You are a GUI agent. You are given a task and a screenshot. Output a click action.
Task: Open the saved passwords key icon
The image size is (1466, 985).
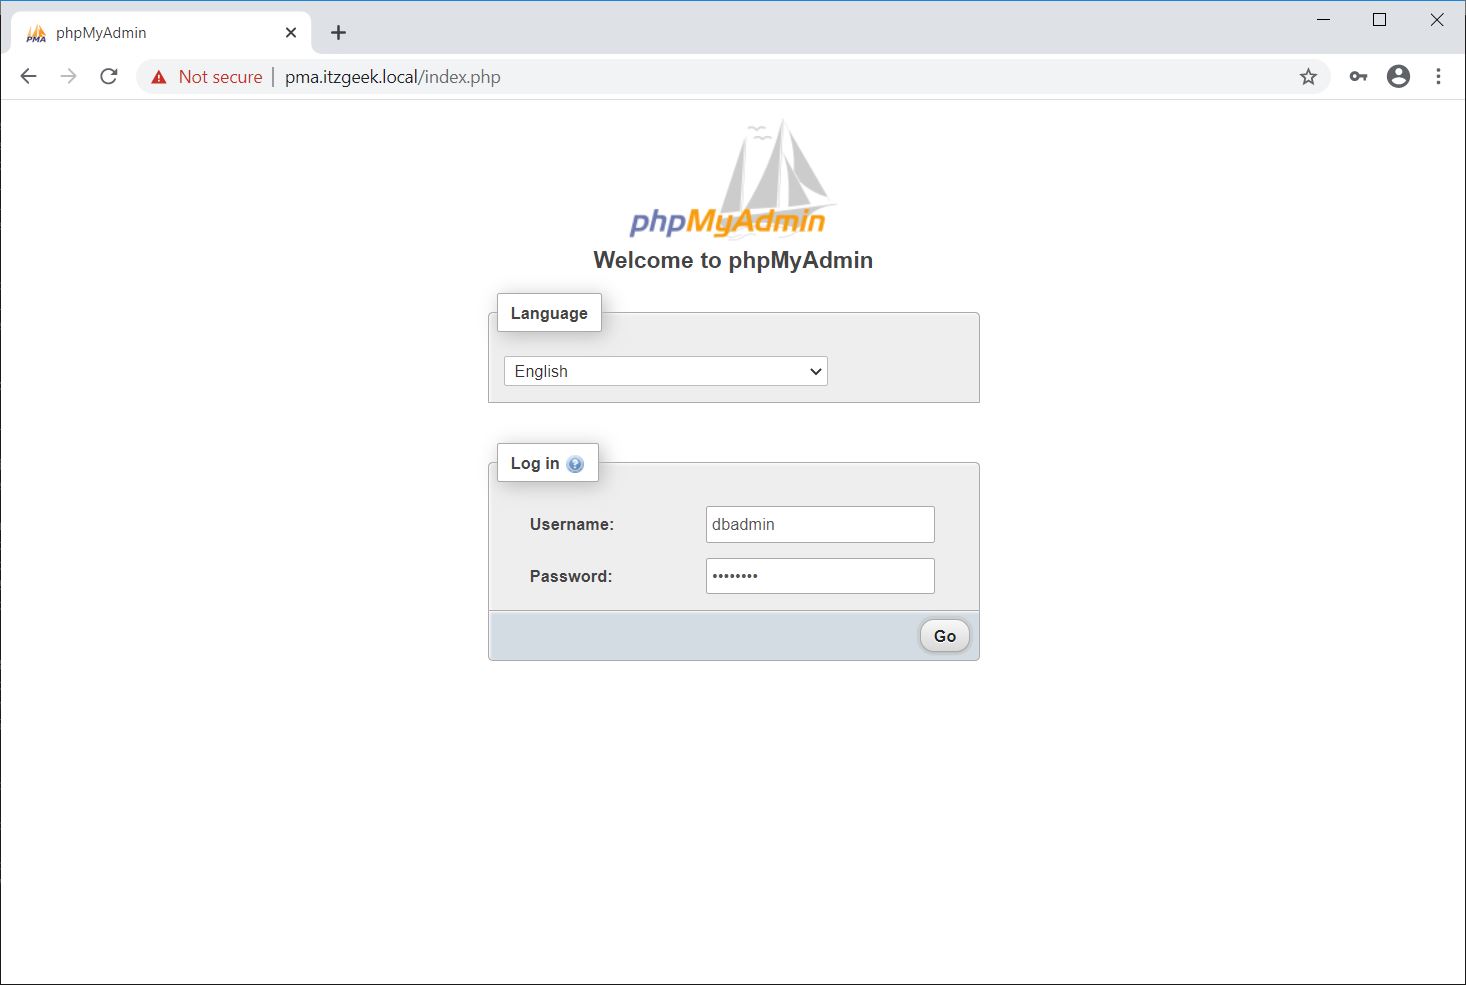tap(1358, 76)
